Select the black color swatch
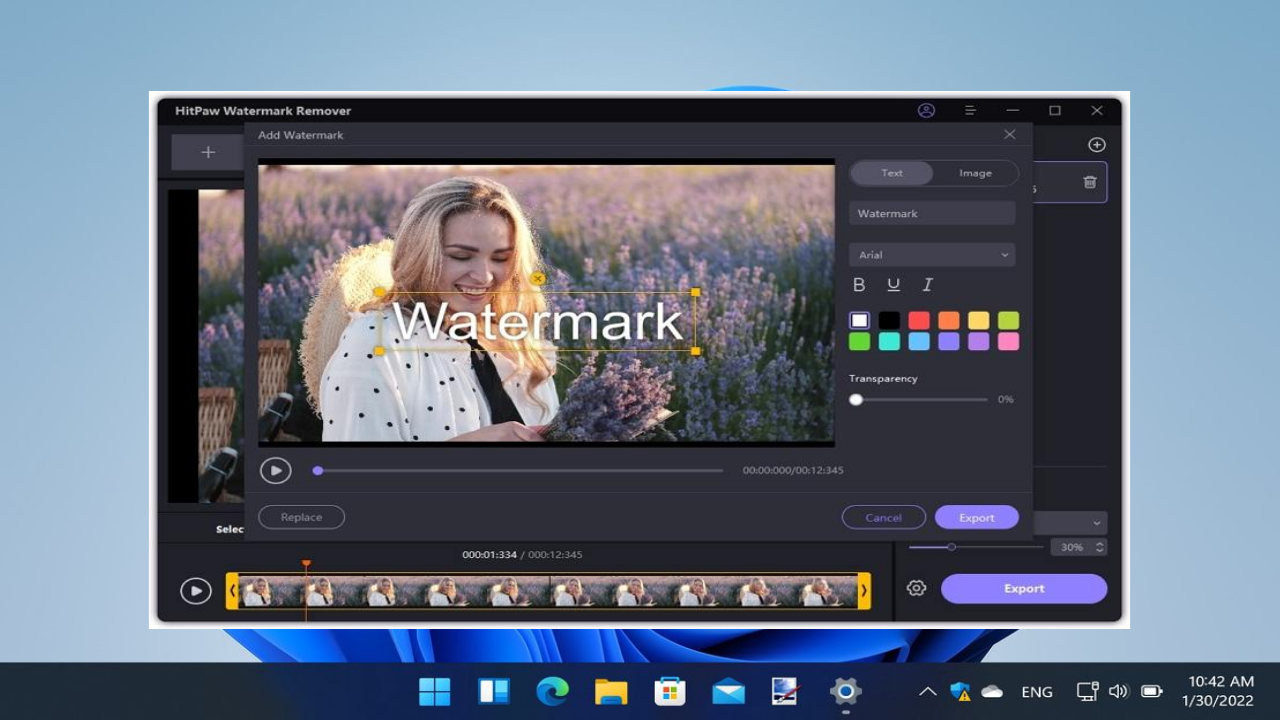 (x=889, y=320)
